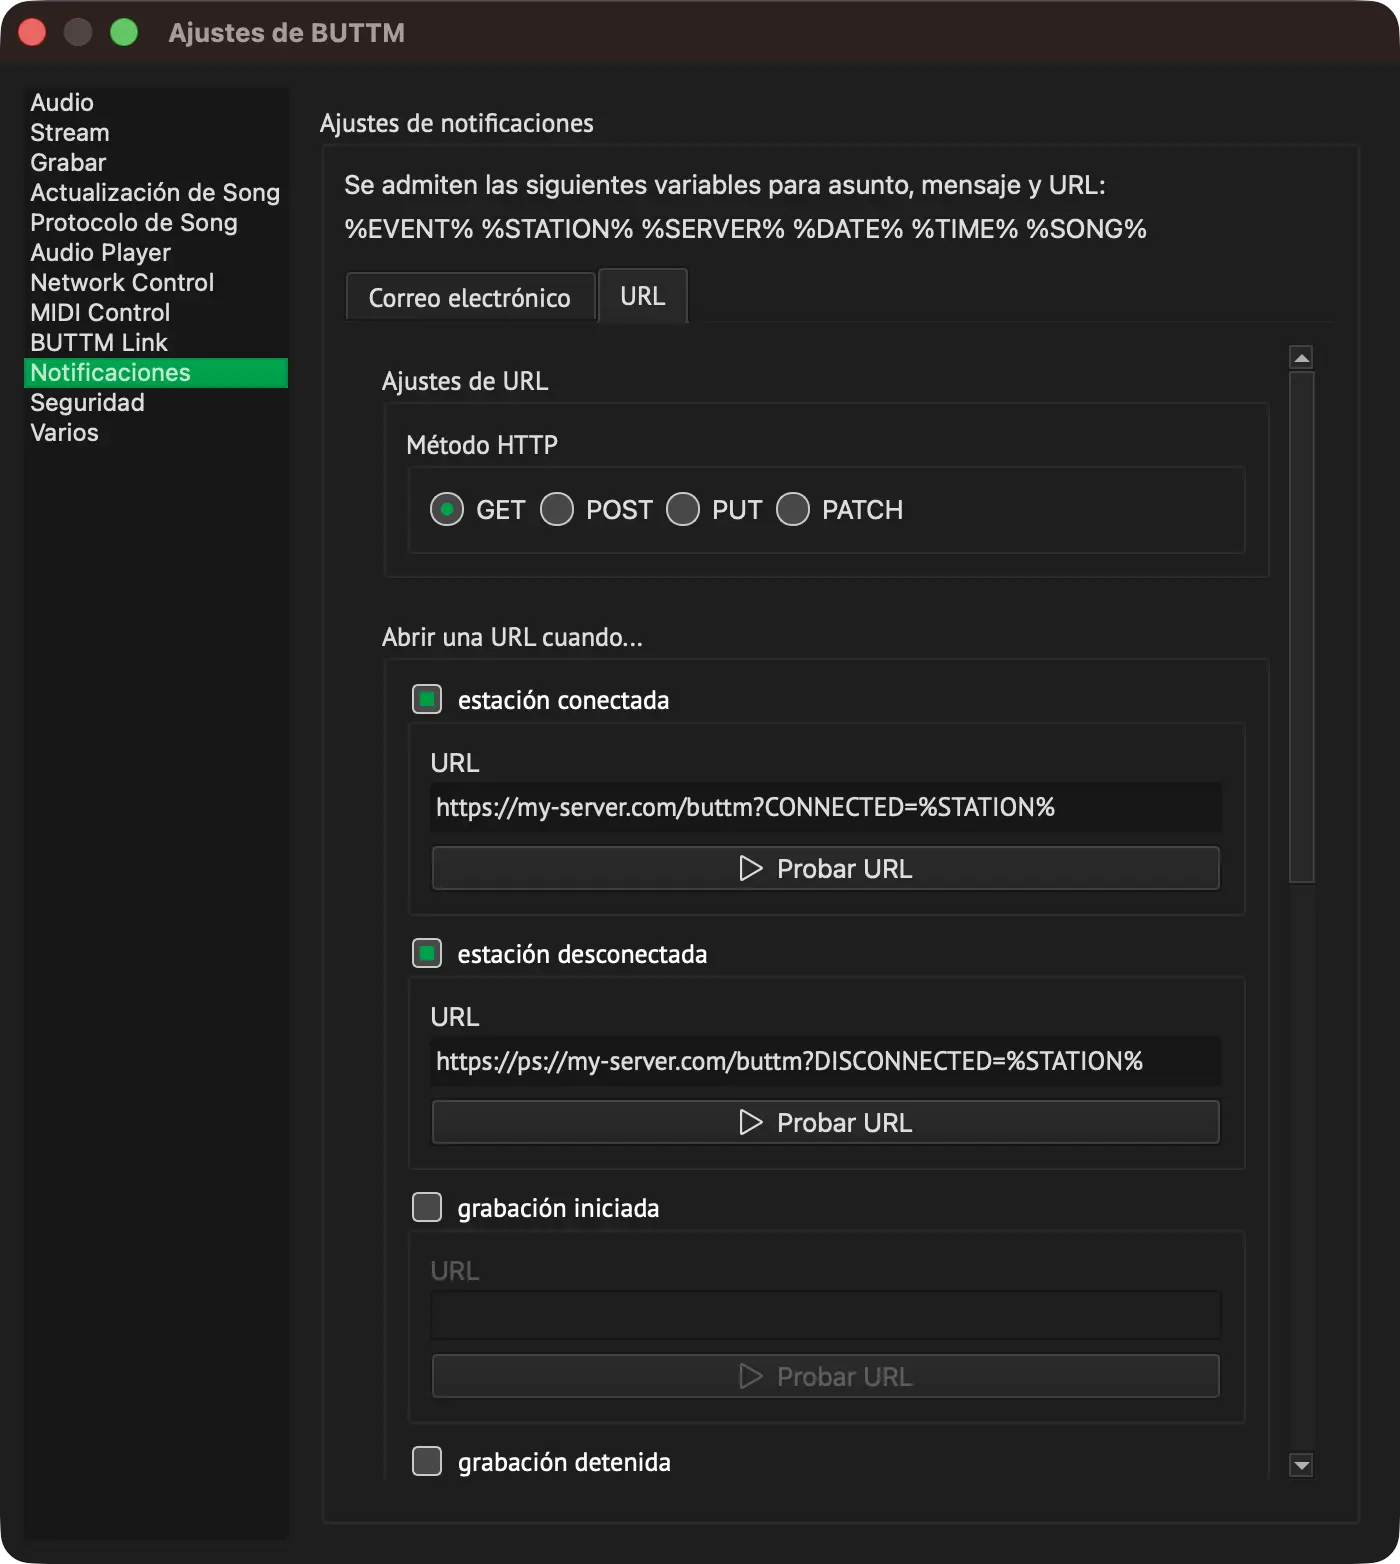Open the Network Control settings
The width and height of the screenshot is (1400, 1564).
[156, 283]
